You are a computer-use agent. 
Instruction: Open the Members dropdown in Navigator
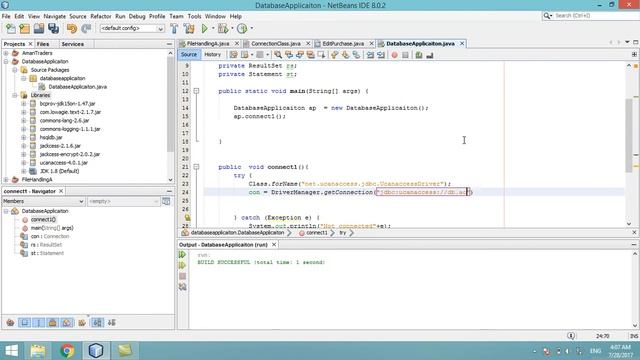43,201
